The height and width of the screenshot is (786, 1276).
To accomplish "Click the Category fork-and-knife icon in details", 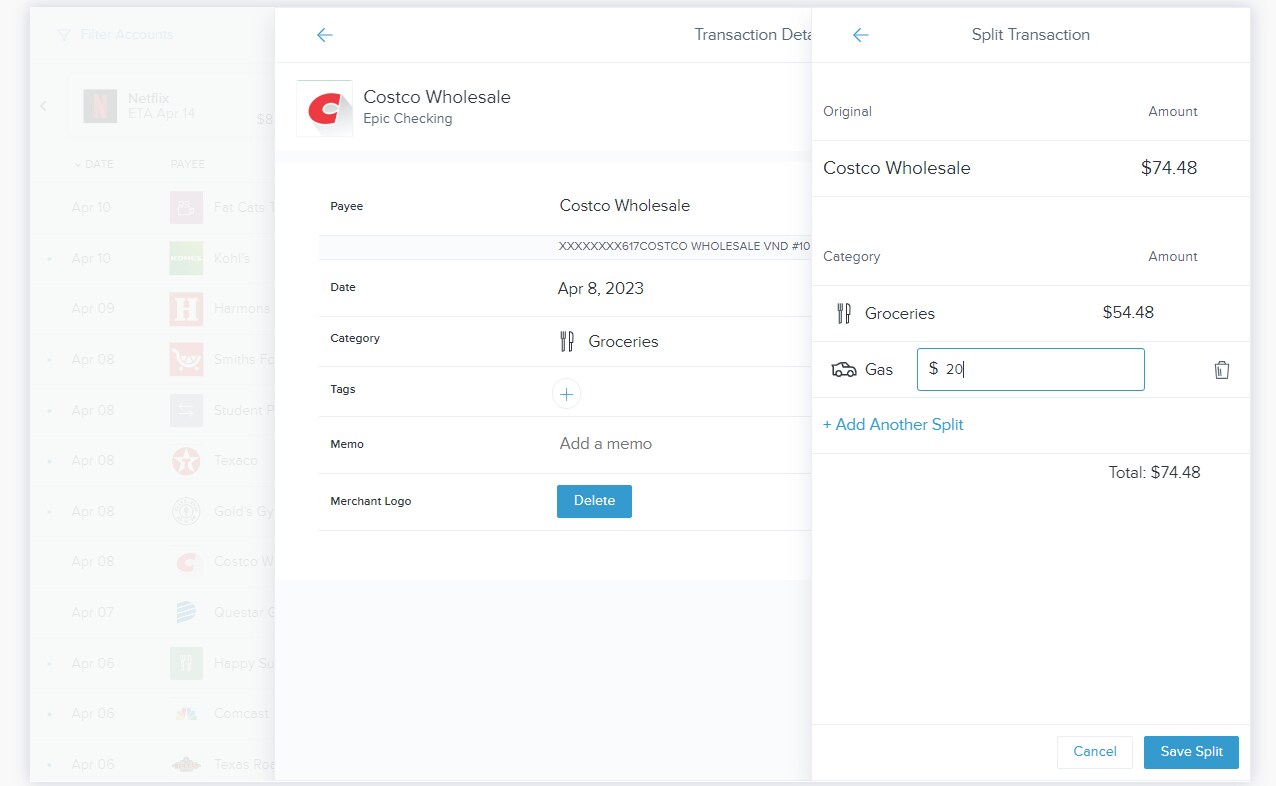I will pyautogui.click(x=567, y=342).
